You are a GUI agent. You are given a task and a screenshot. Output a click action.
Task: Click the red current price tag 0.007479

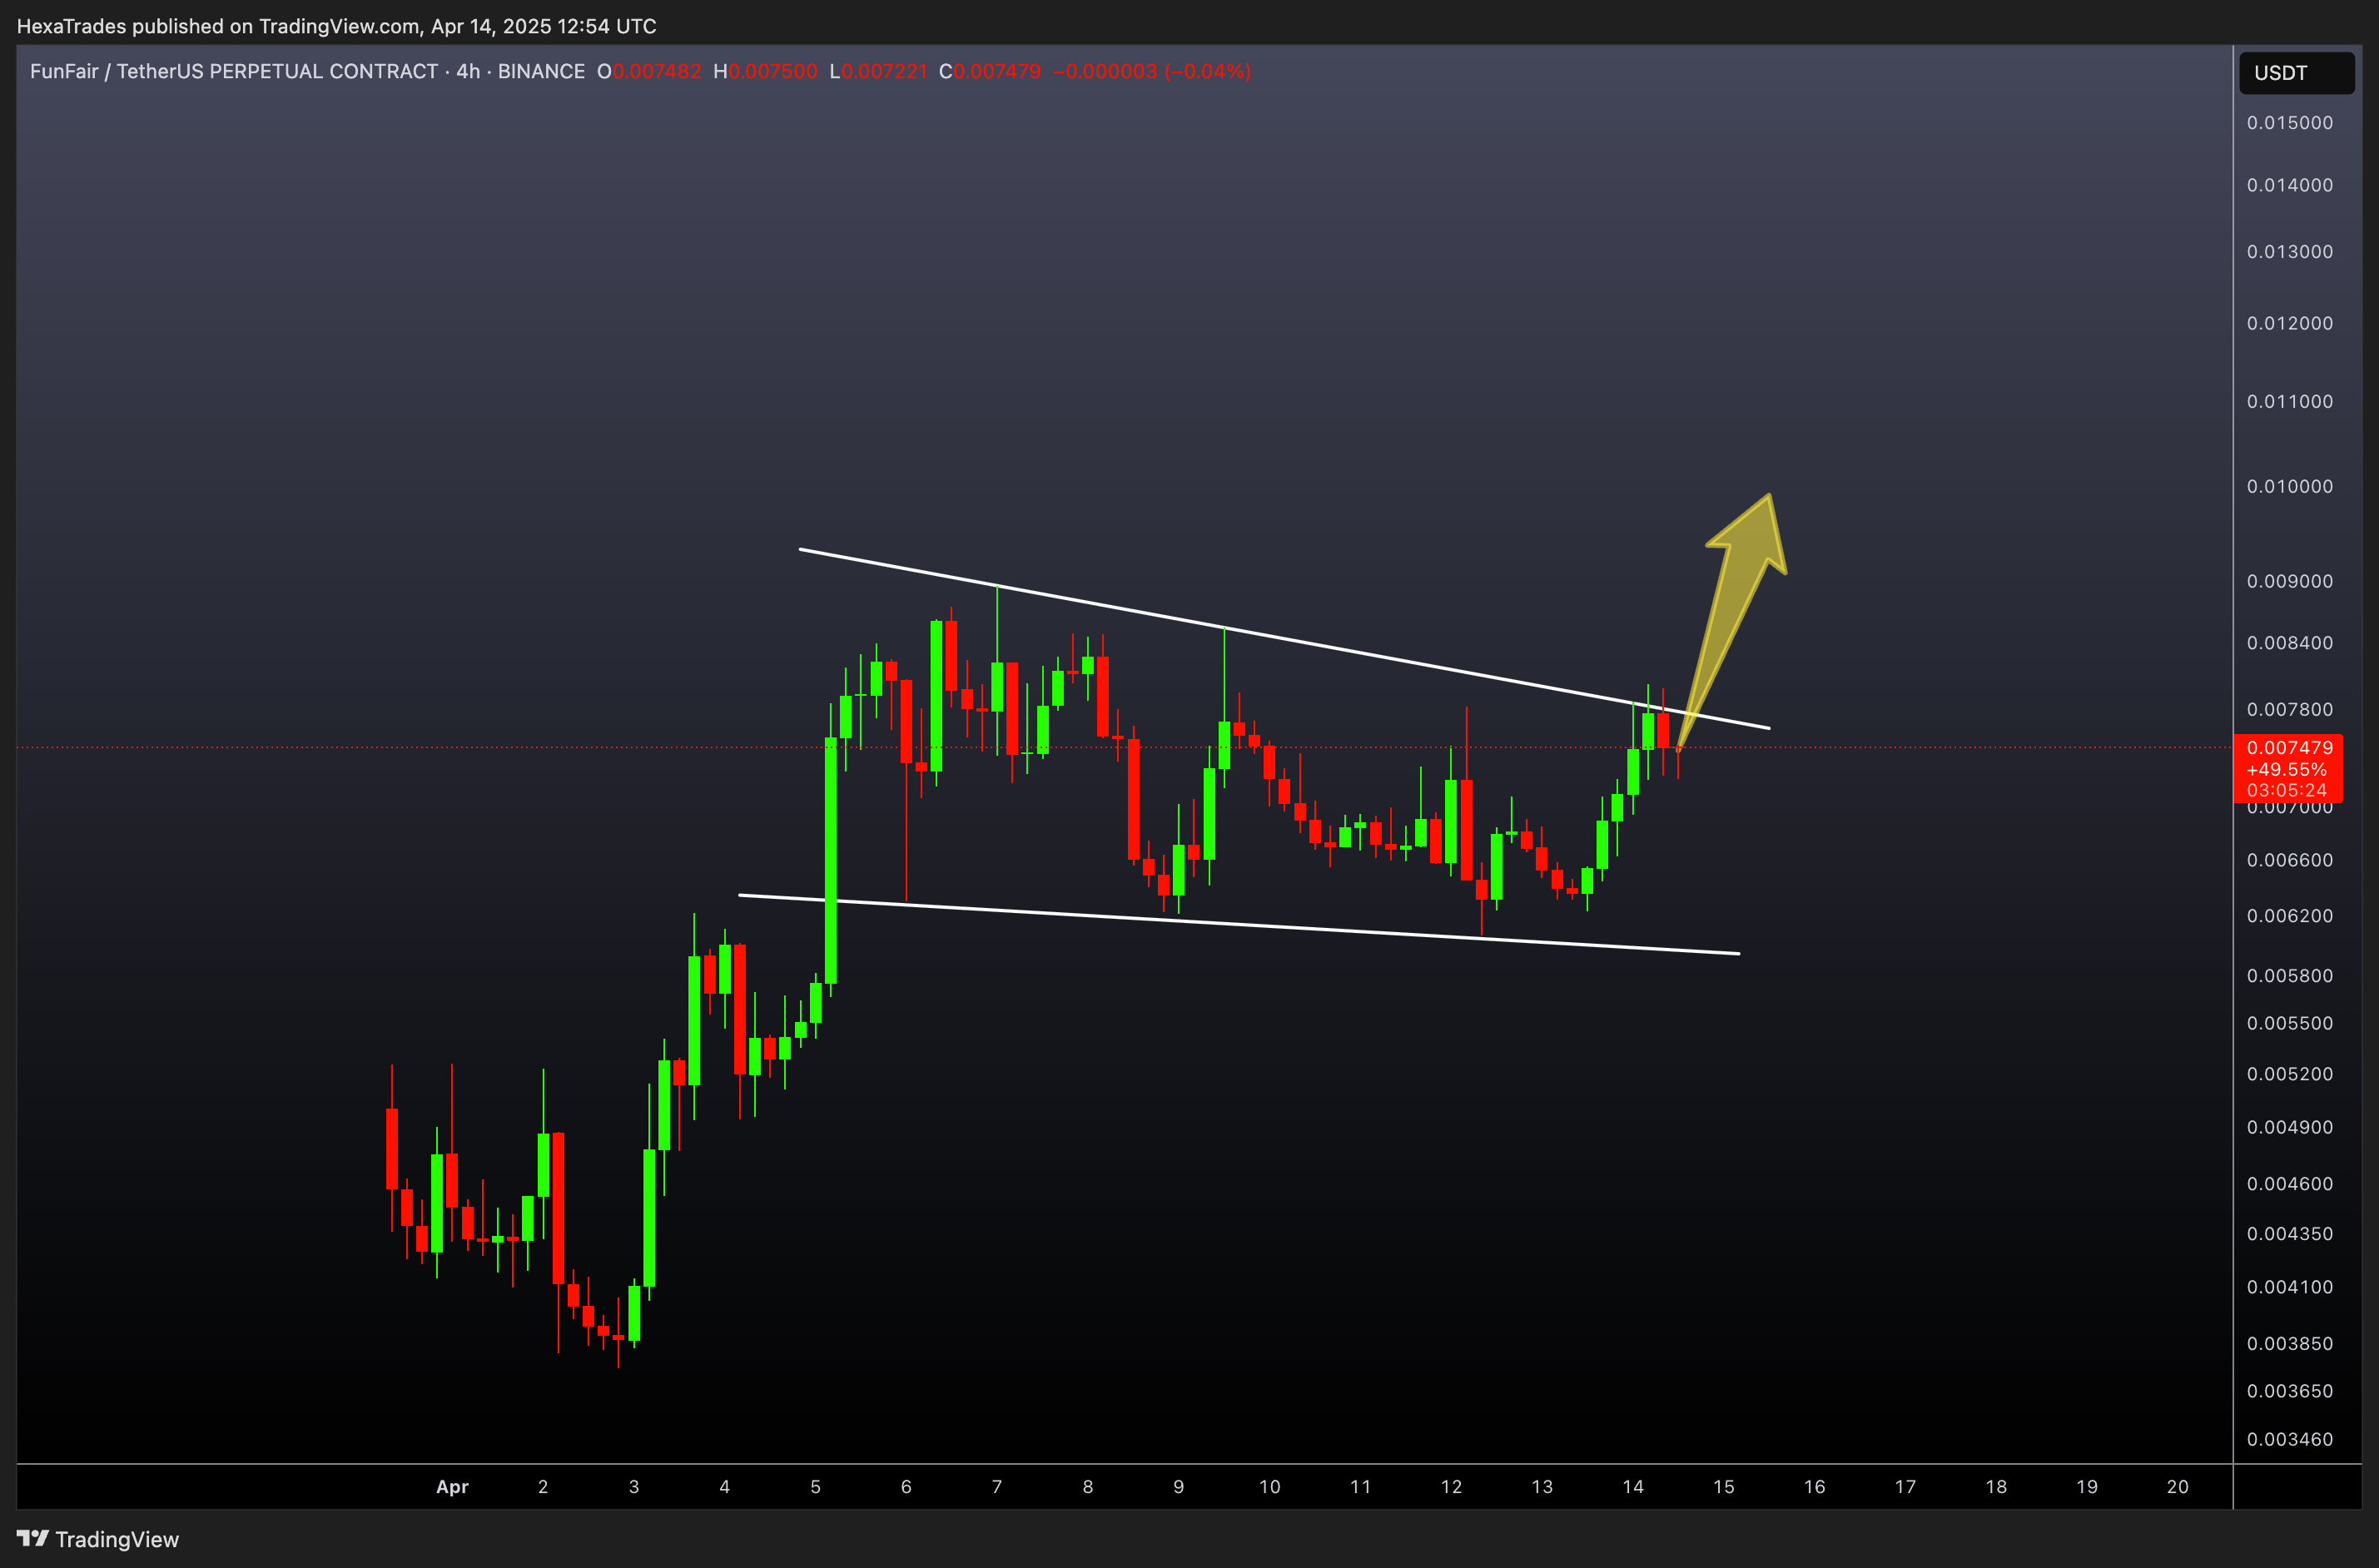(x=2289, y=748)
